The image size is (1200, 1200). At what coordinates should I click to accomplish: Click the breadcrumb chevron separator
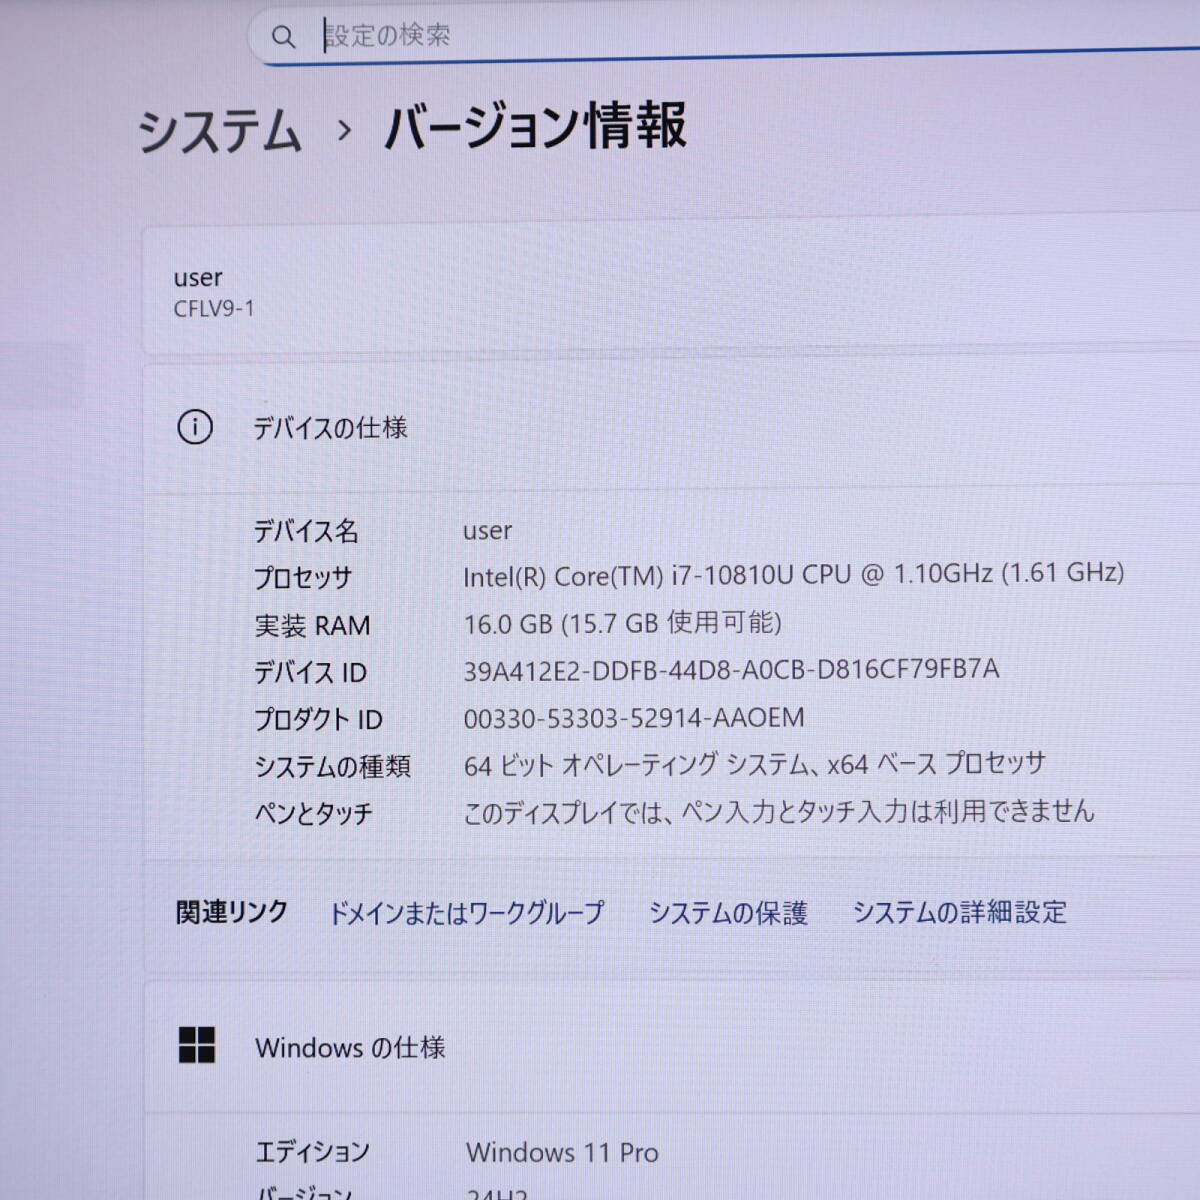[344, 130]
